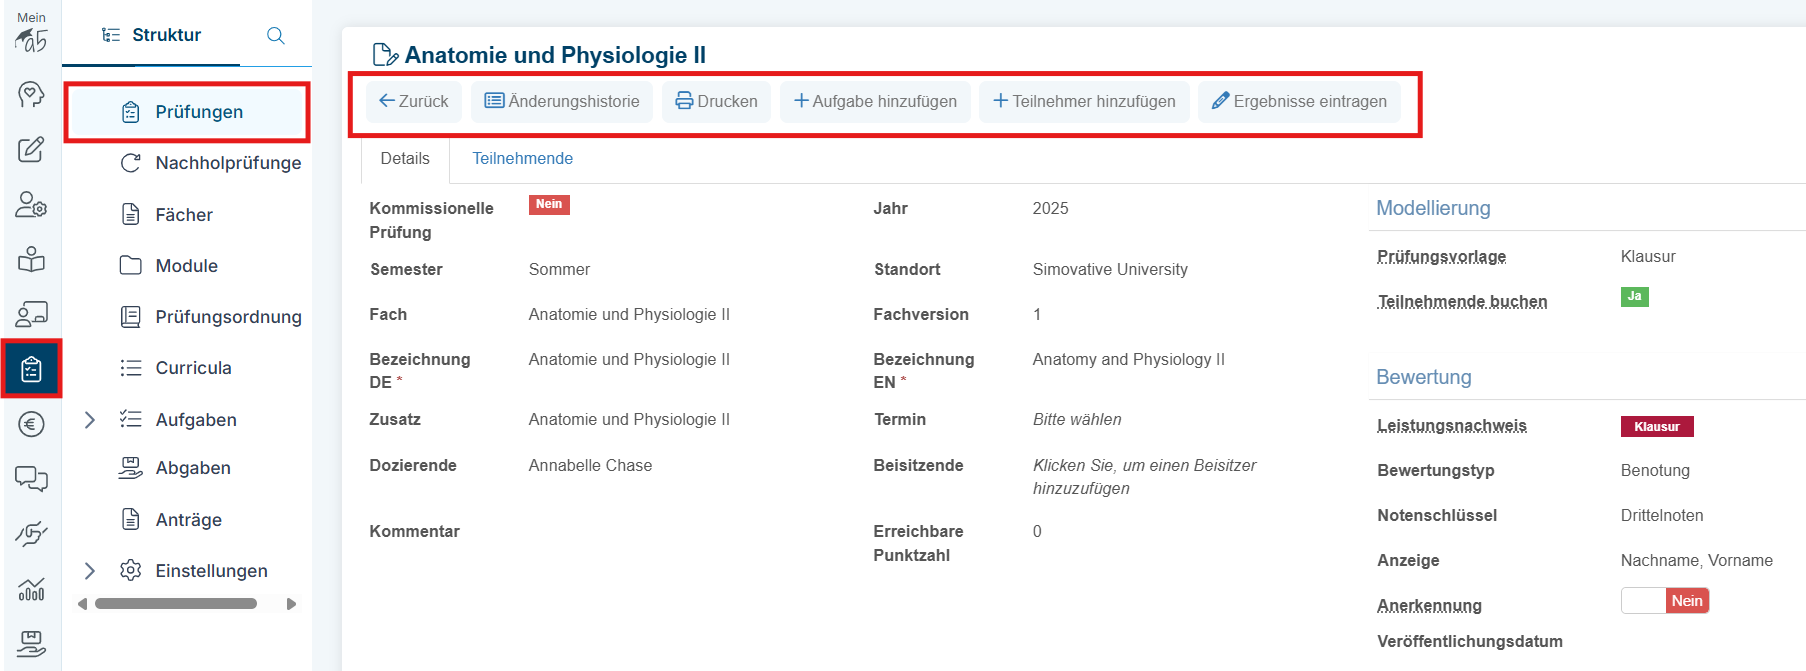Choose a date via Termin 'Bitte wählen'

[1076, 420]
